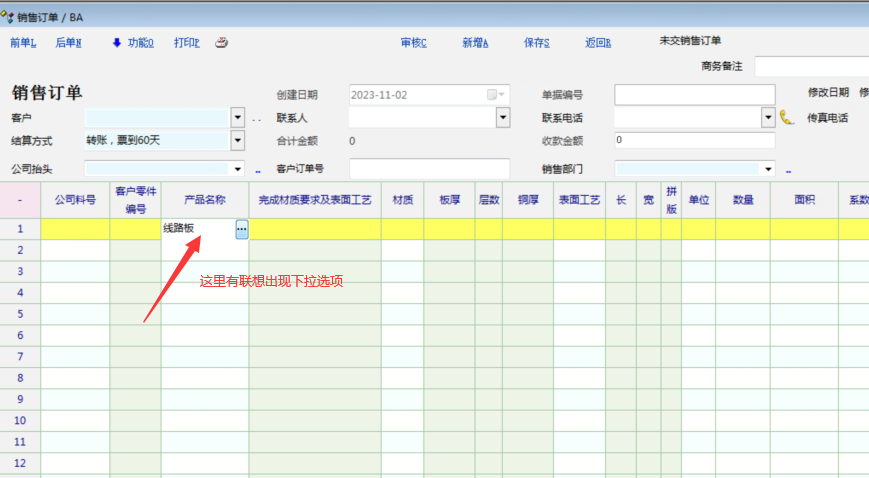Click the lookup link next to 销售部门

click(x=788, y=170)
